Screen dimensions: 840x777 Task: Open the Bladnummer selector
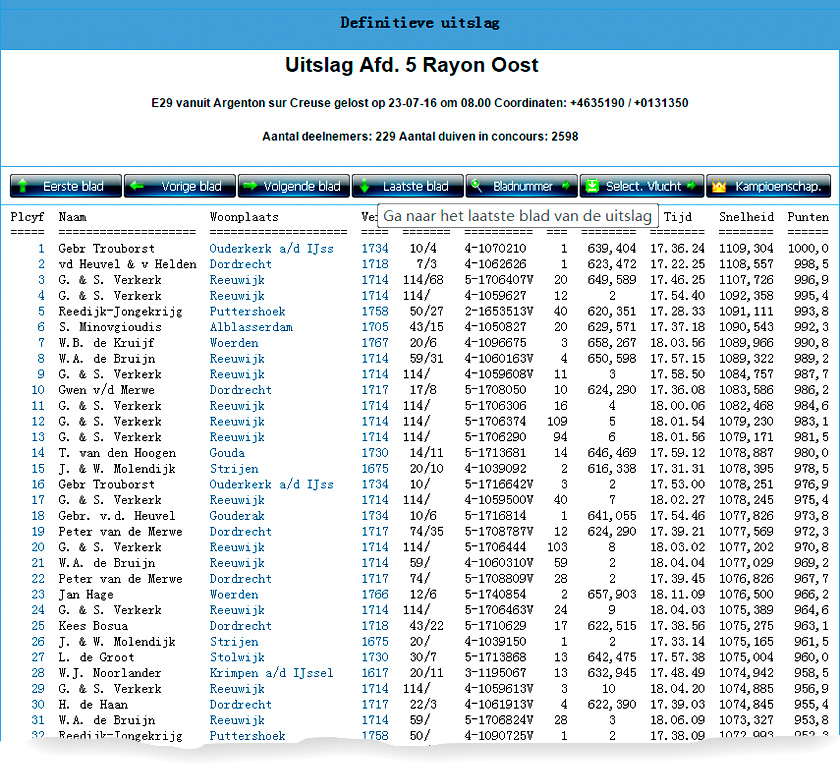point(522,186)
